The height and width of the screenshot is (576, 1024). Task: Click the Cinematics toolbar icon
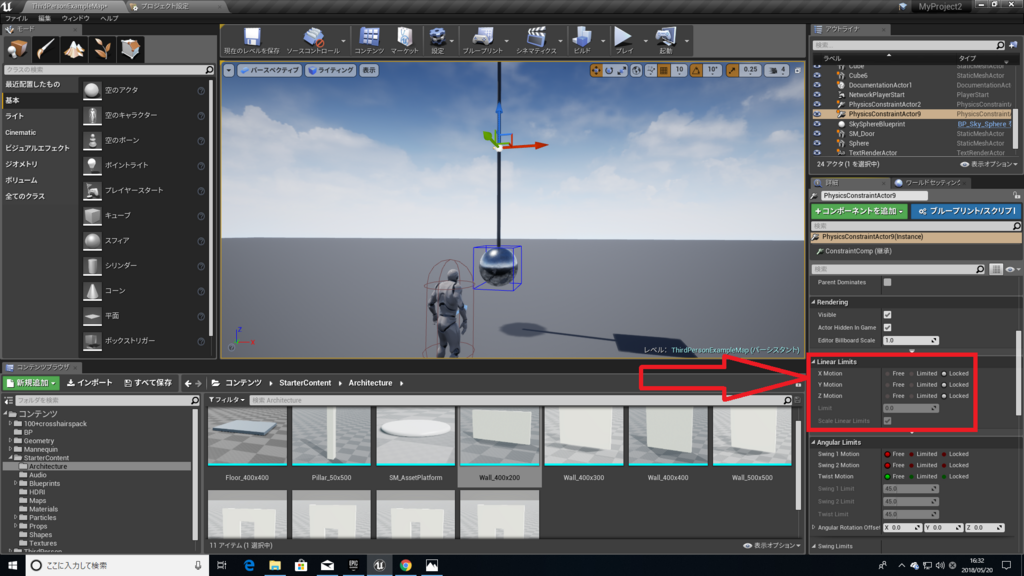[x=537, y=38]
